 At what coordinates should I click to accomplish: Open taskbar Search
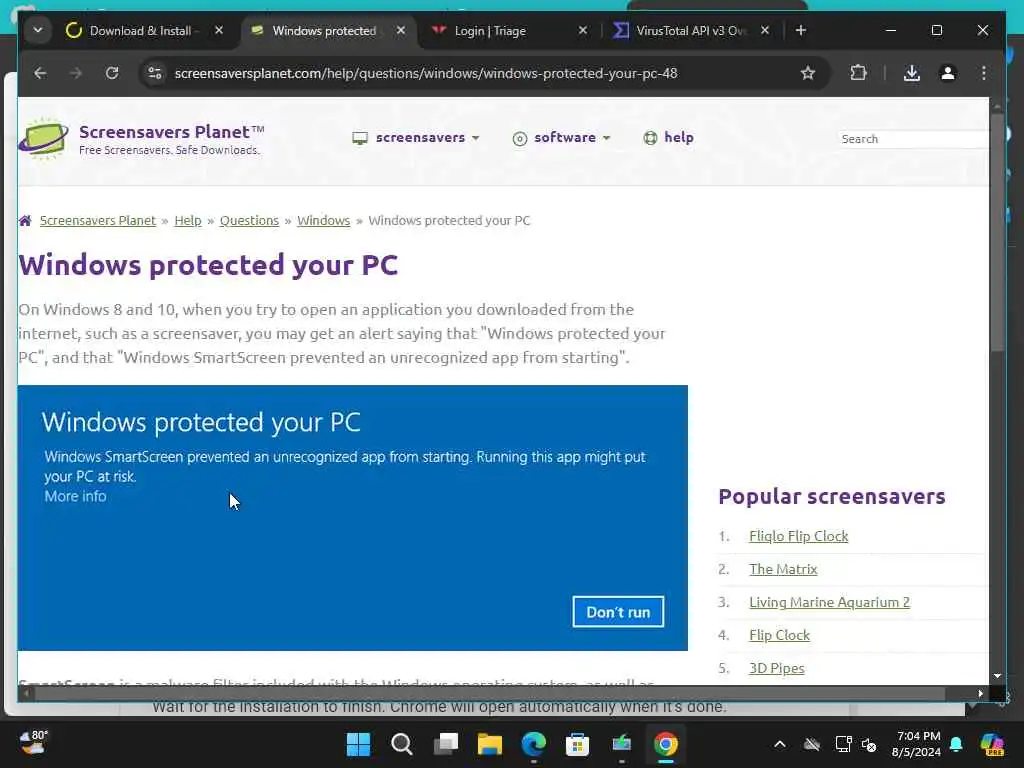402,744
